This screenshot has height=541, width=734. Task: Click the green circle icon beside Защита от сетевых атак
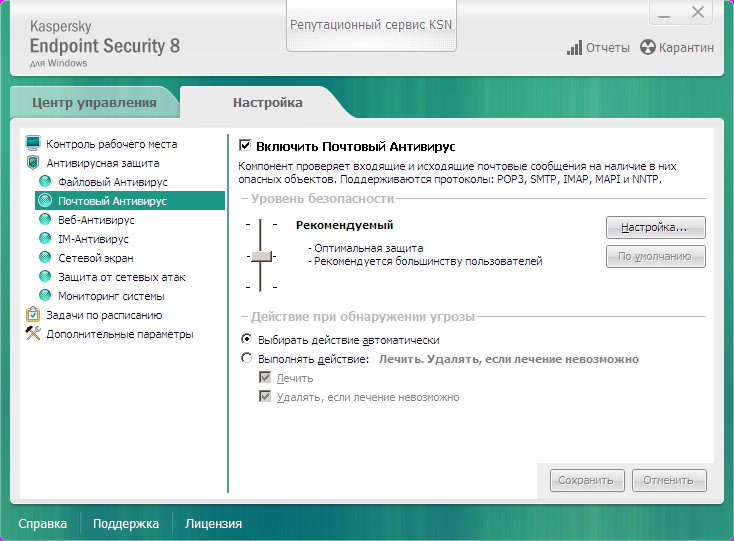[x=45, y=277]
